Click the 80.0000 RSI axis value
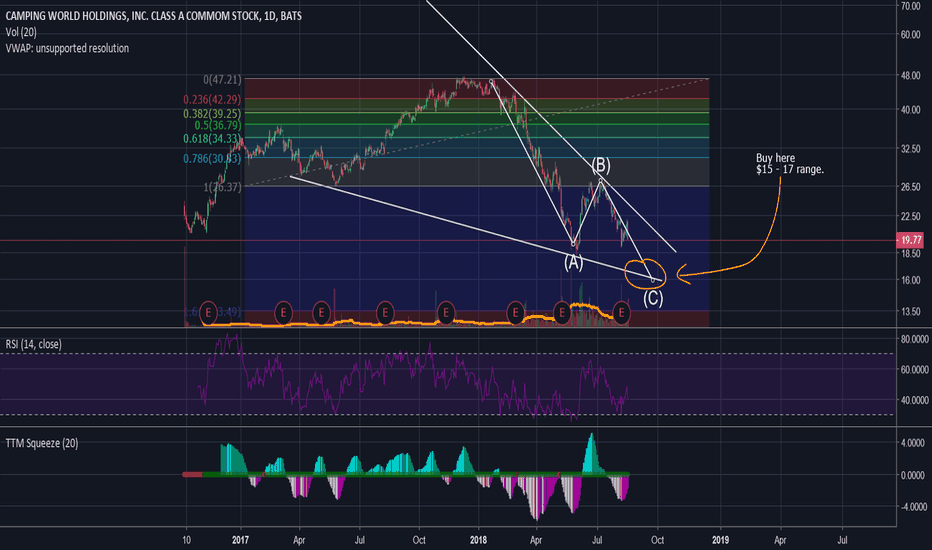932x550 pixels. (x=914, y=339)
